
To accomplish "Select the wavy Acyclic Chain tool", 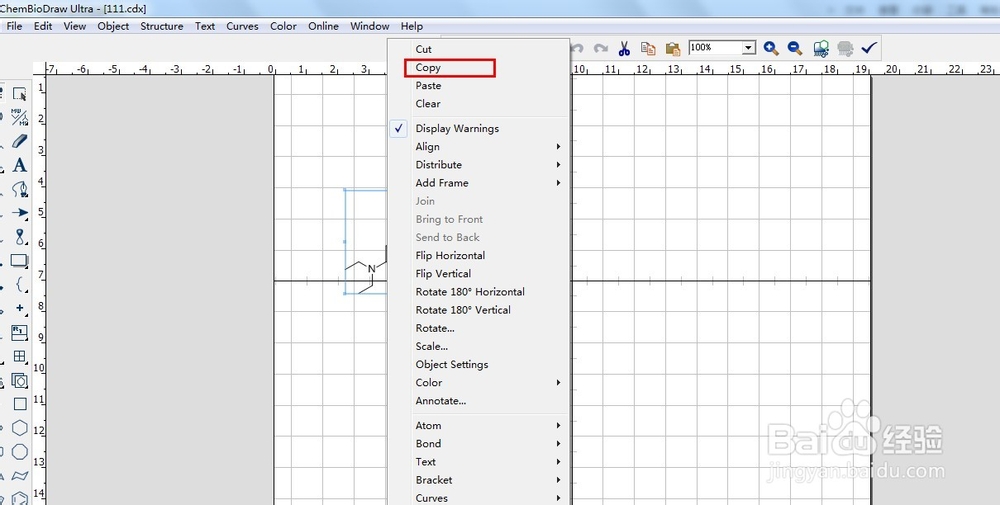I will click(20, 476).
